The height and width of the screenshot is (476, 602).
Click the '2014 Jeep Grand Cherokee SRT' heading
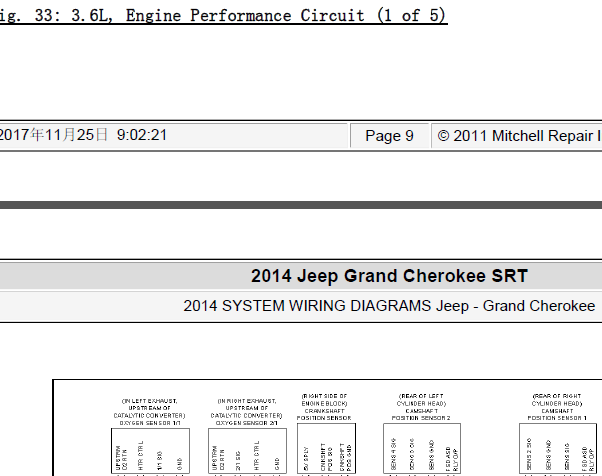tap(389, 276)
